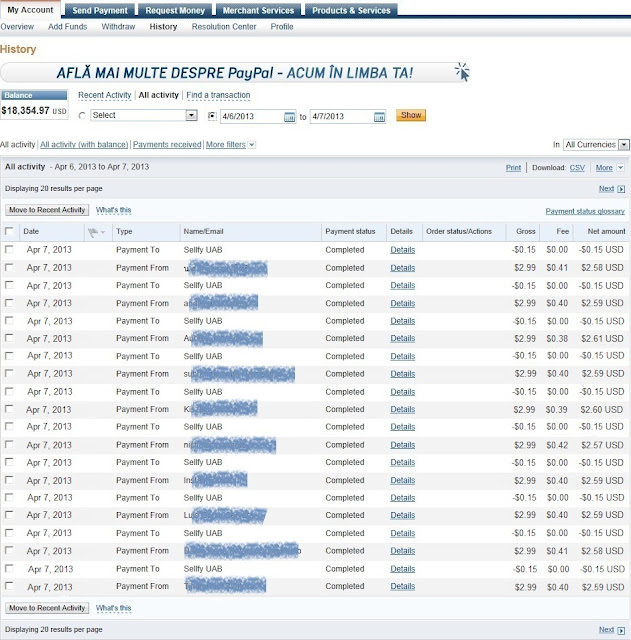Click the All activity (with balance) filter link
This screenshot has height=640, width=631.
[84, 144]
